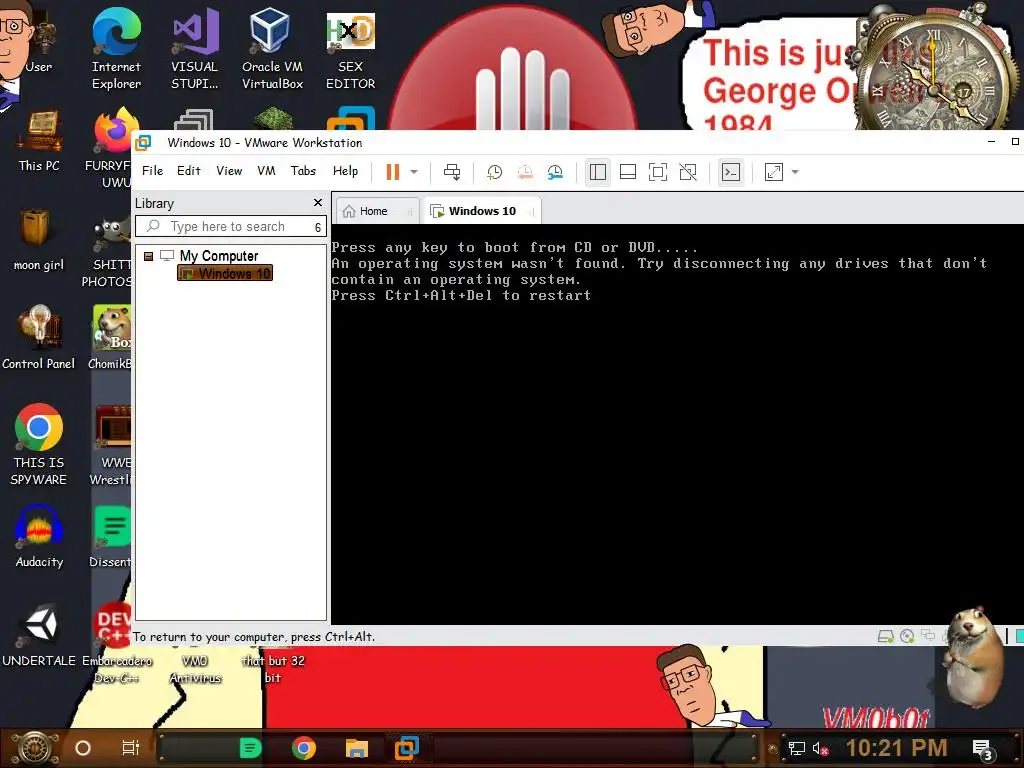Screen dimensions: 1024x768
Task: Open the Control Panel desktop icon
Action: [x=39, y=338]
